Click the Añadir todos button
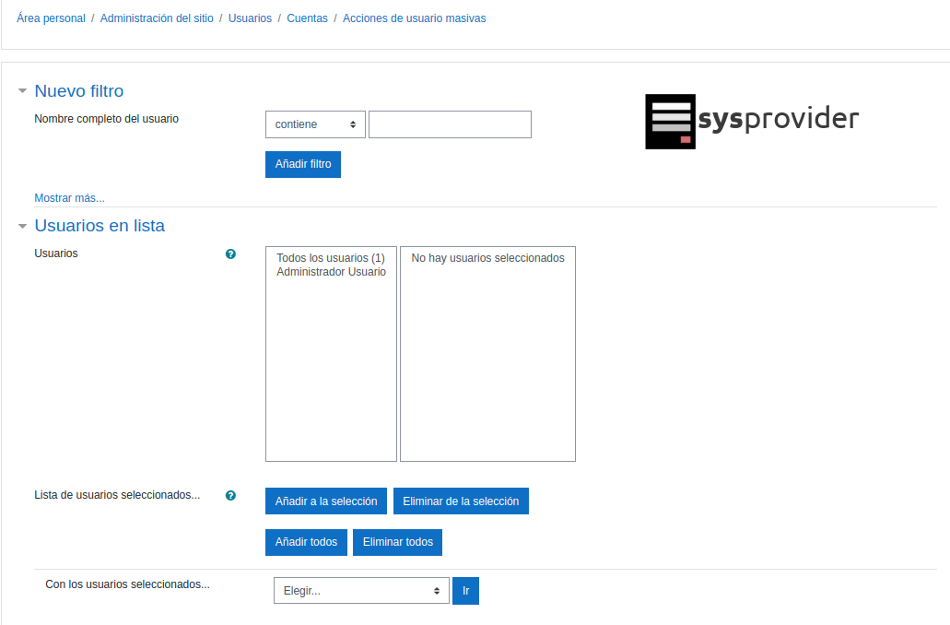 [x=306, y=542]
